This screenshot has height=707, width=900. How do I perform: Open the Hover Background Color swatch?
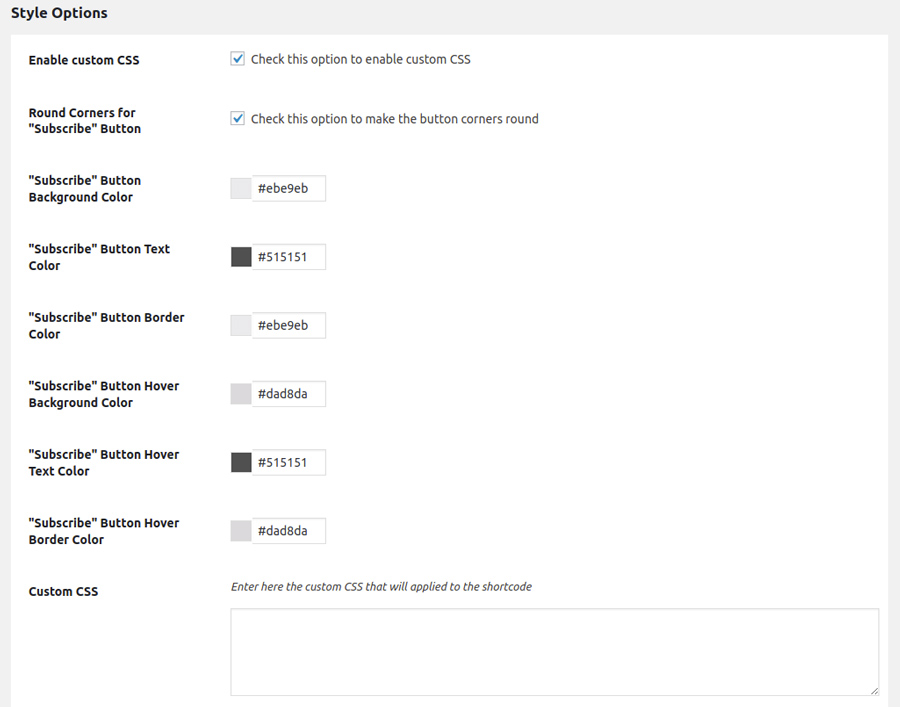coord(241,394)
